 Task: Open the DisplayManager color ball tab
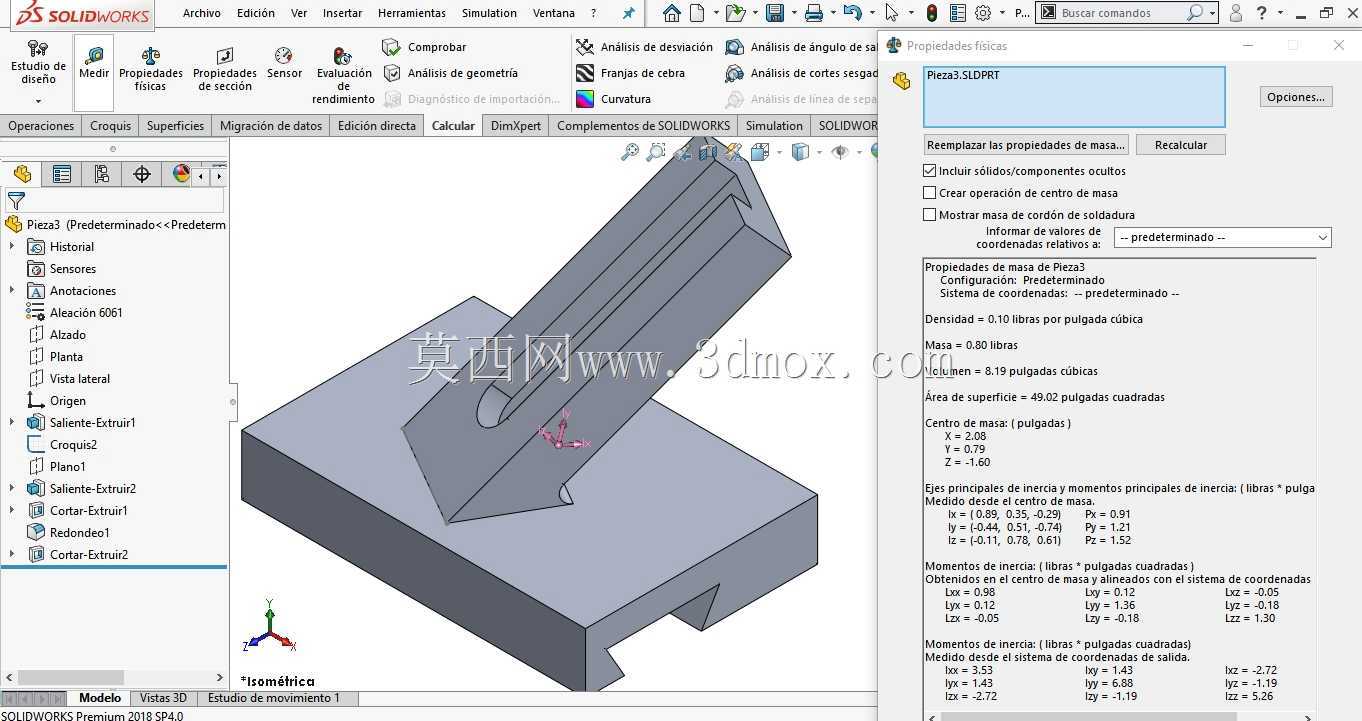coord(181,174)
